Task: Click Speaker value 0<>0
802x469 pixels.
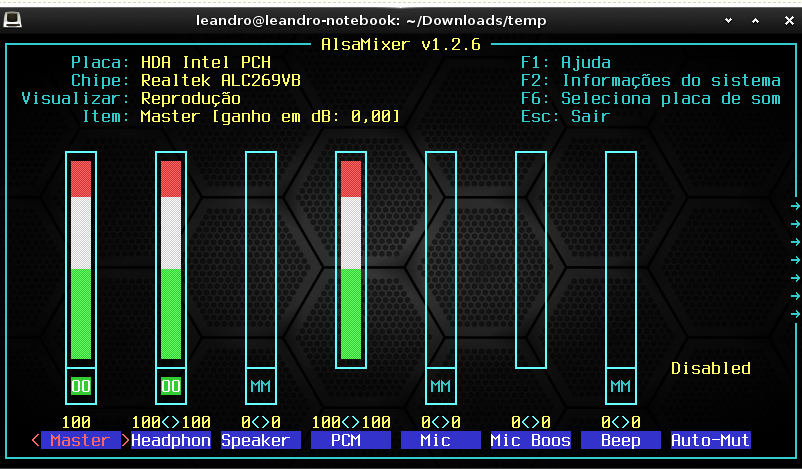Action: pos(261,422)
